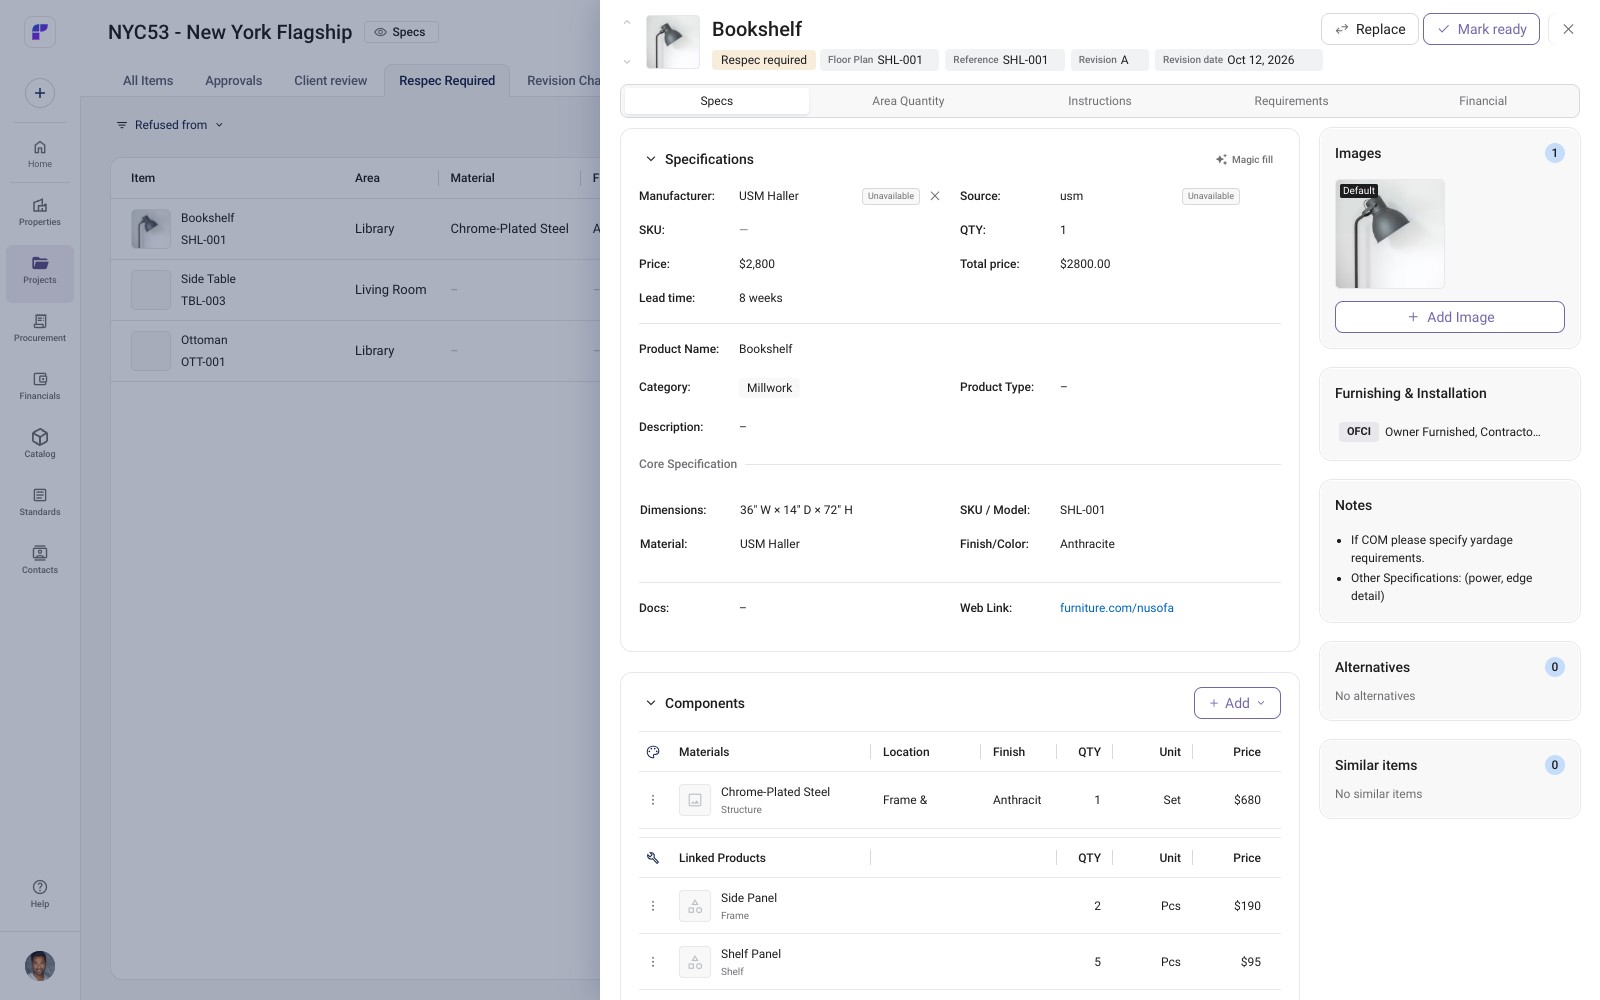Click the Add Image button
Screen dimensions: 1600x1000
click(x=1450, y=317)
